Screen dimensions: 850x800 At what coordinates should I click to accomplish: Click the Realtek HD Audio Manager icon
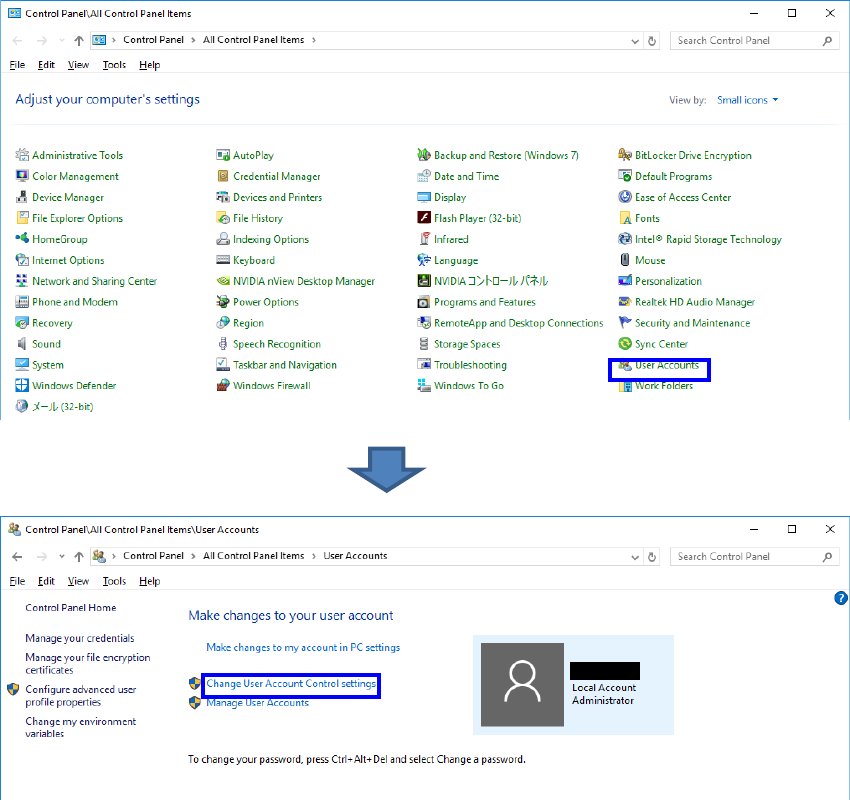(624, 302)
